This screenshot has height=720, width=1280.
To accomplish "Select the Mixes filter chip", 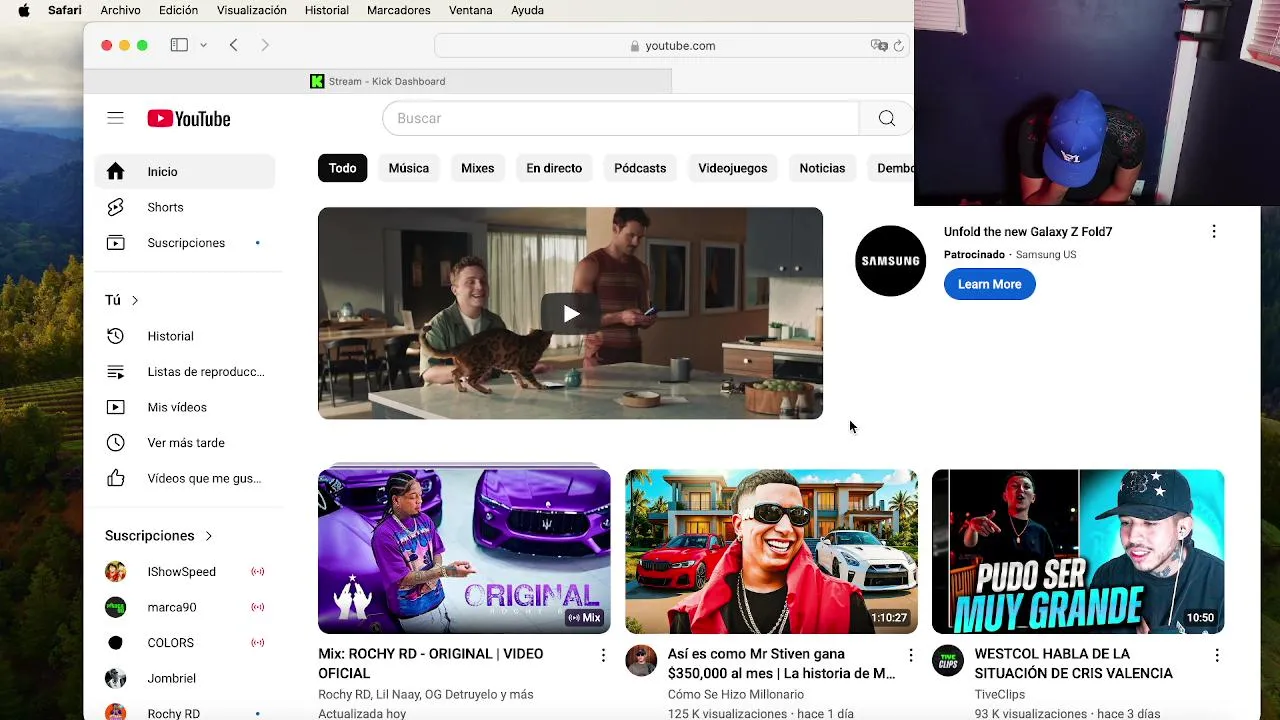I will pyautogui.click(x=477, y=168).
